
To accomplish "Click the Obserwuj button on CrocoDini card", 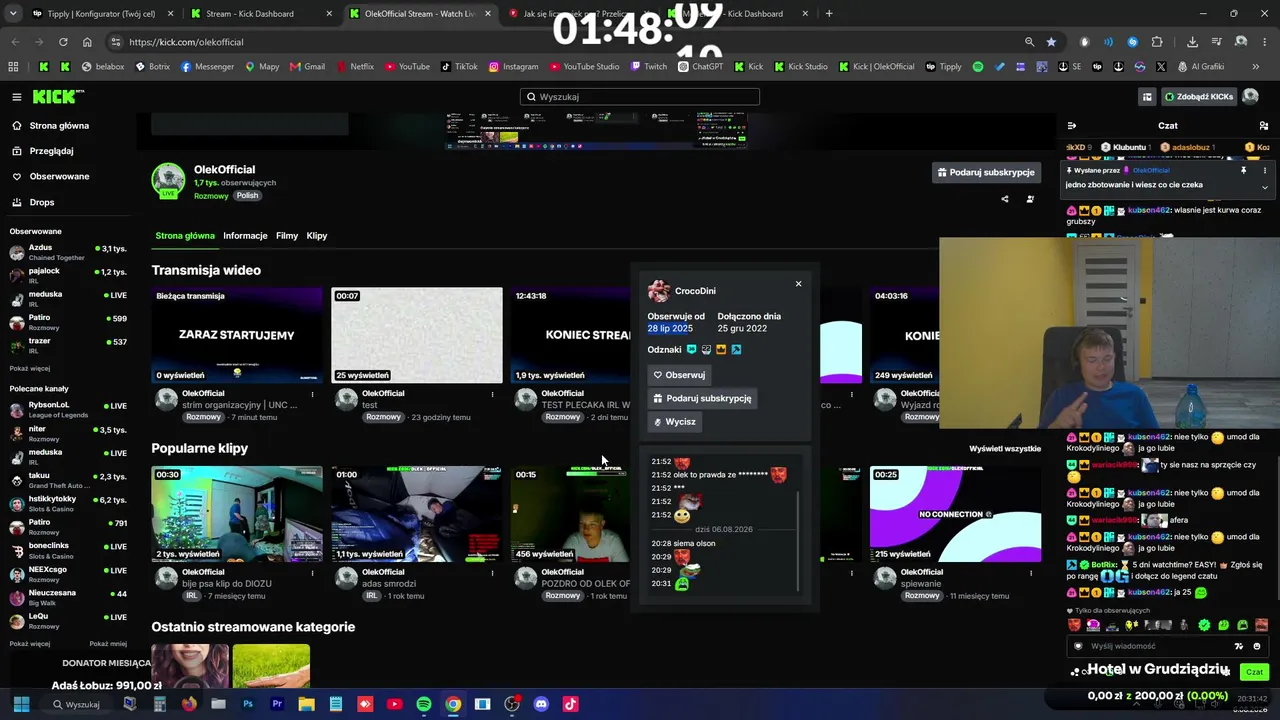I will pyautogui.click(x=679, y=375).
